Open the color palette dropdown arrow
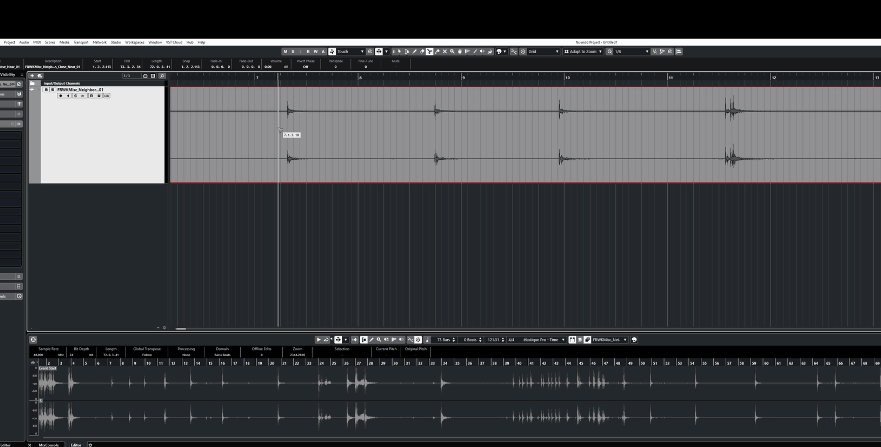This screenshot has width=881, height=447. click(x=505, y=51)
